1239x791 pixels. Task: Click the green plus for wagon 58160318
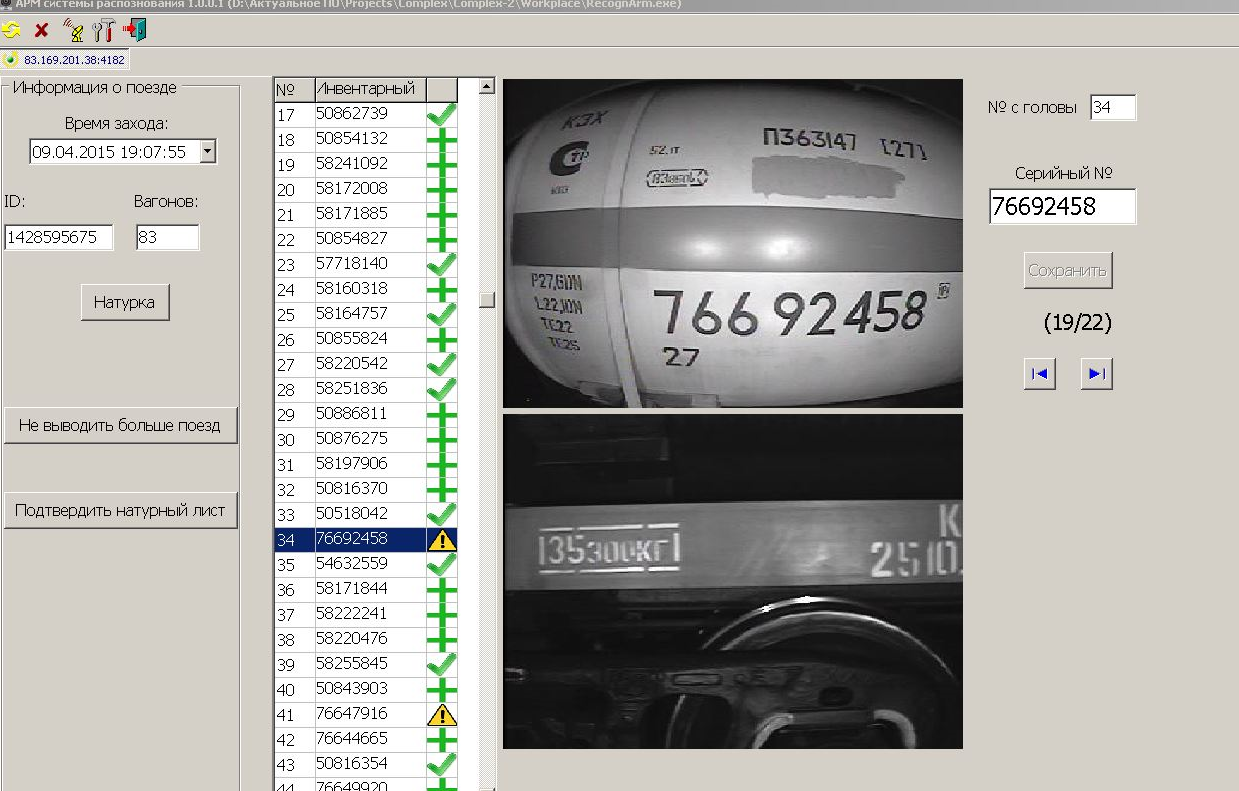click(441, 289)
